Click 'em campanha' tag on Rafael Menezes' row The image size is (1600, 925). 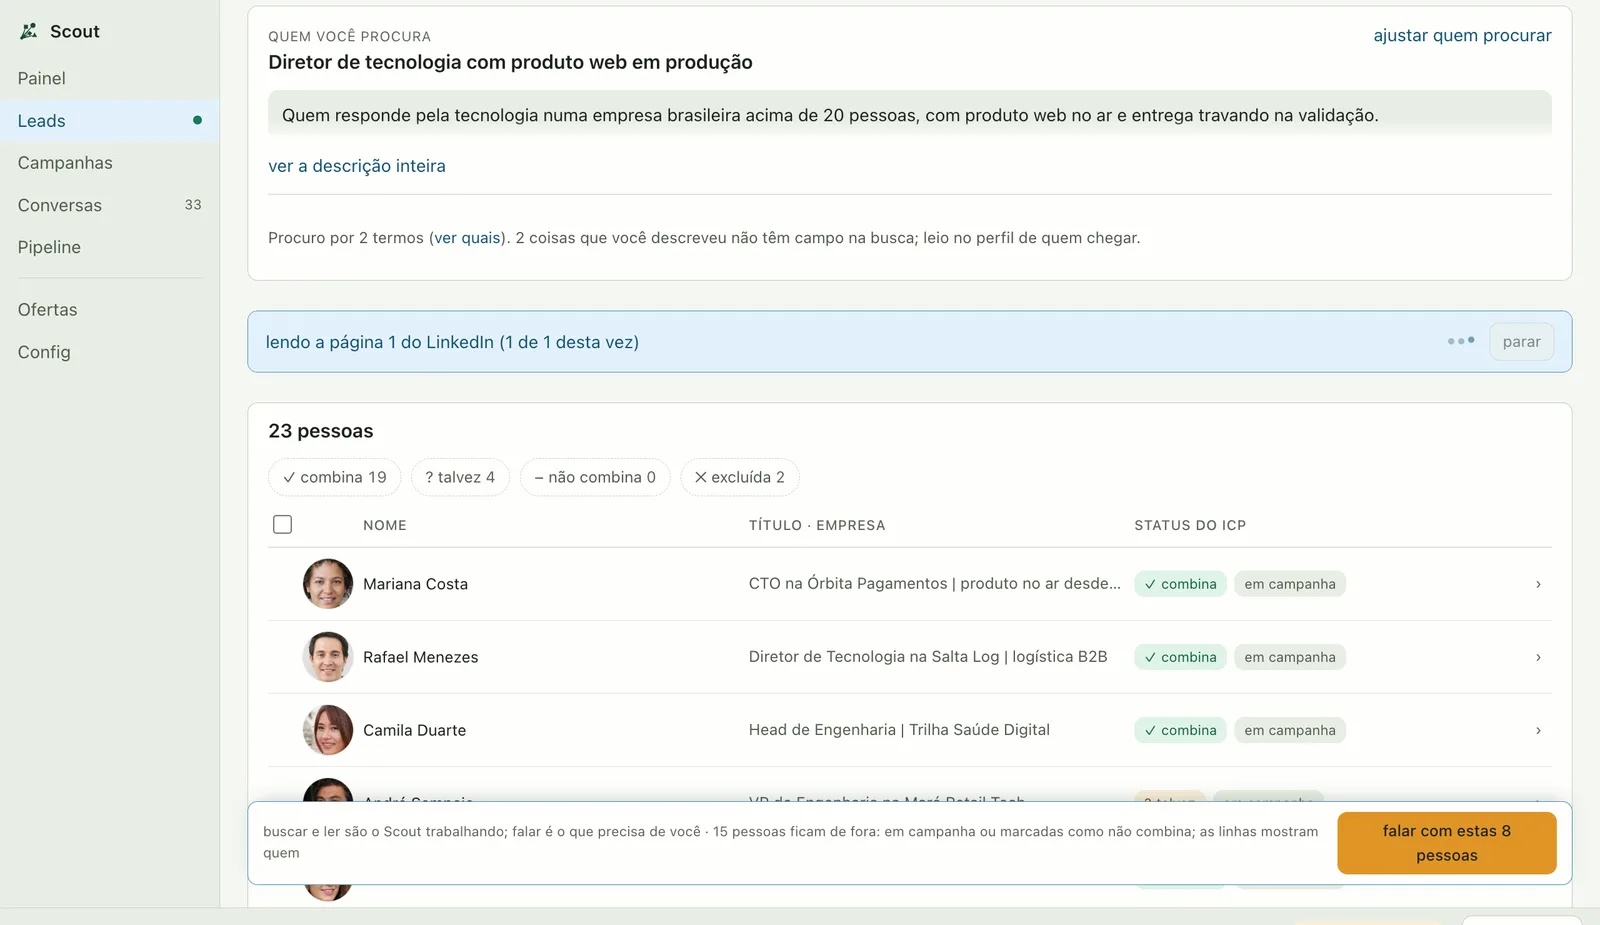point(1290,657)
